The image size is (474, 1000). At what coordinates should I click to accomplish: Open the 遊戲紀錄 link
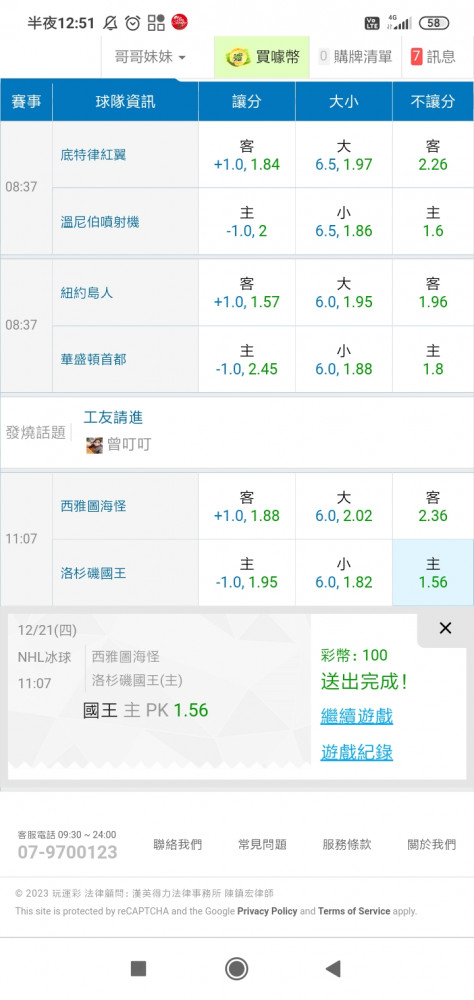357,752
